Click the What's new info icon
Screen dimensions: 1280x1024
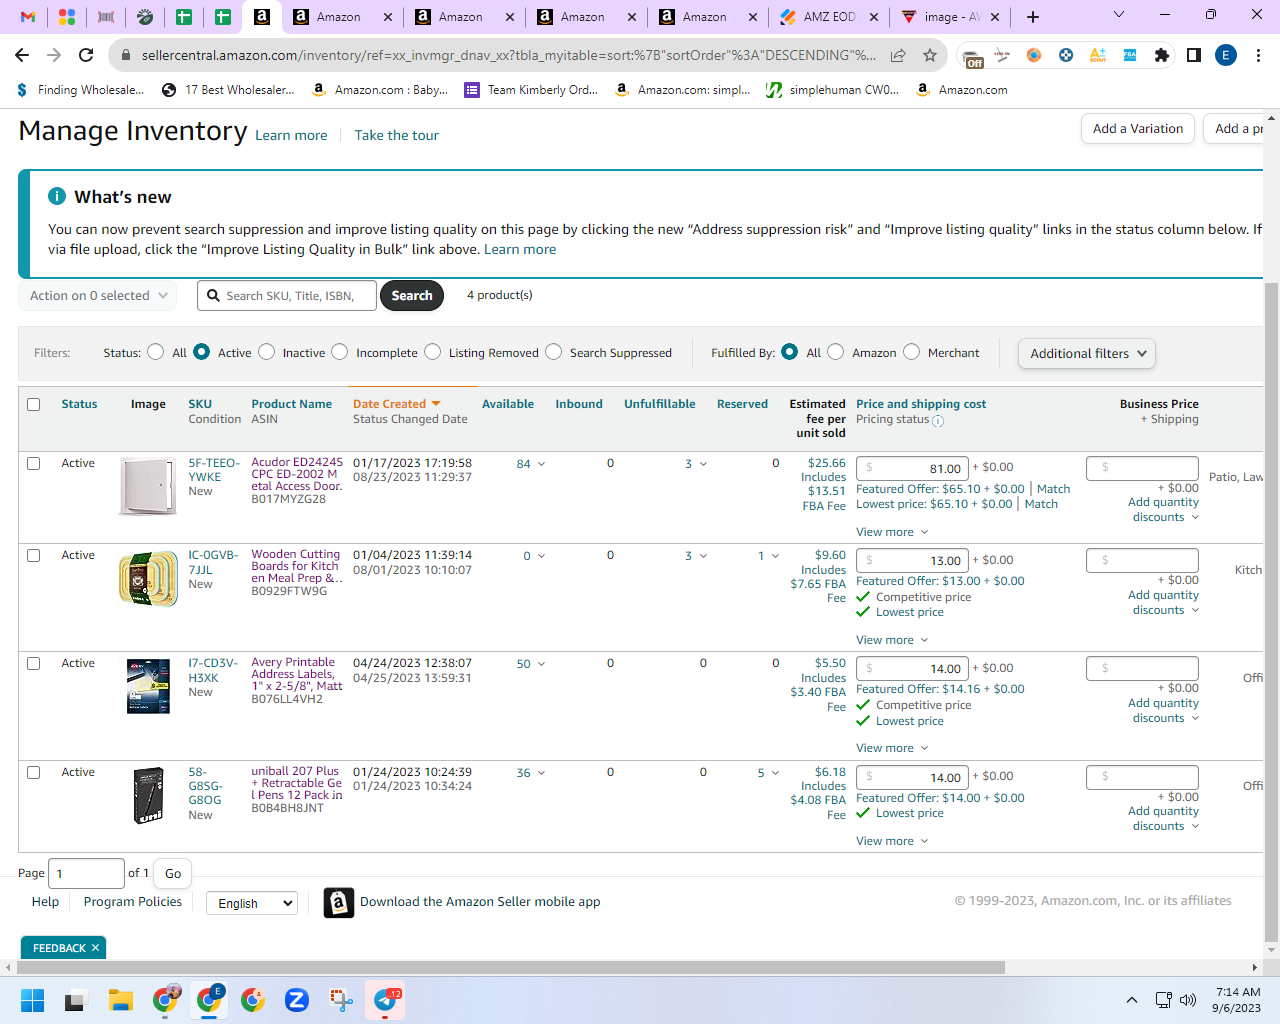pyautogui.click(x=57, y=197)
